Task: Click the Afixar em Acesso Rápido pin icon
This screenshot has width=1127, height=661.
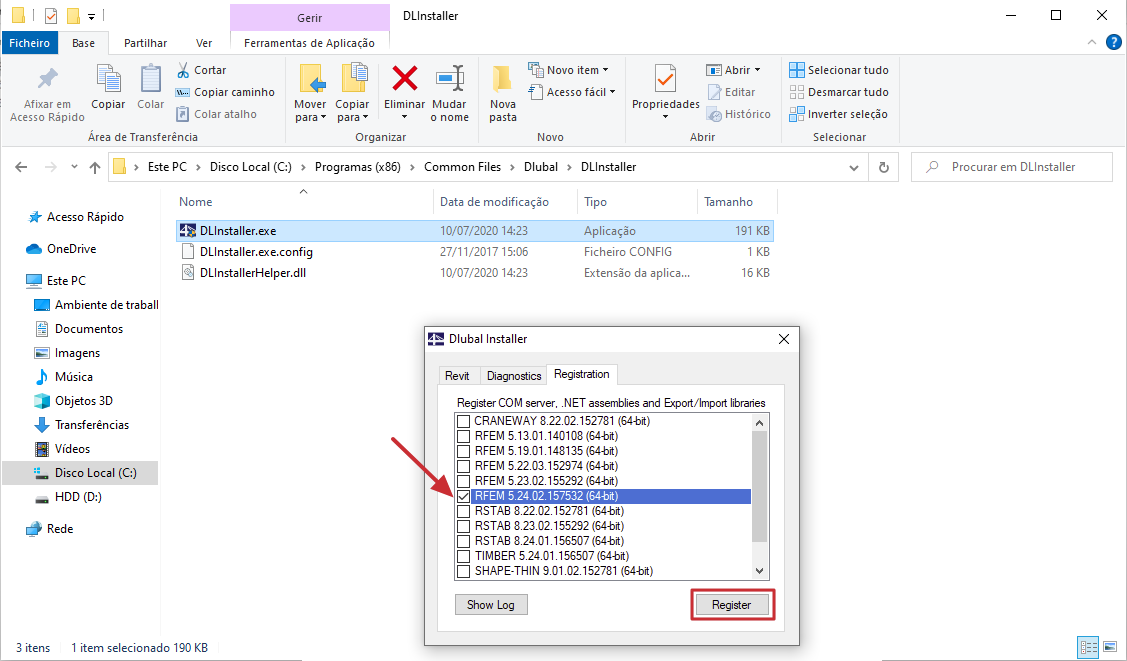Action: point(47,79)
